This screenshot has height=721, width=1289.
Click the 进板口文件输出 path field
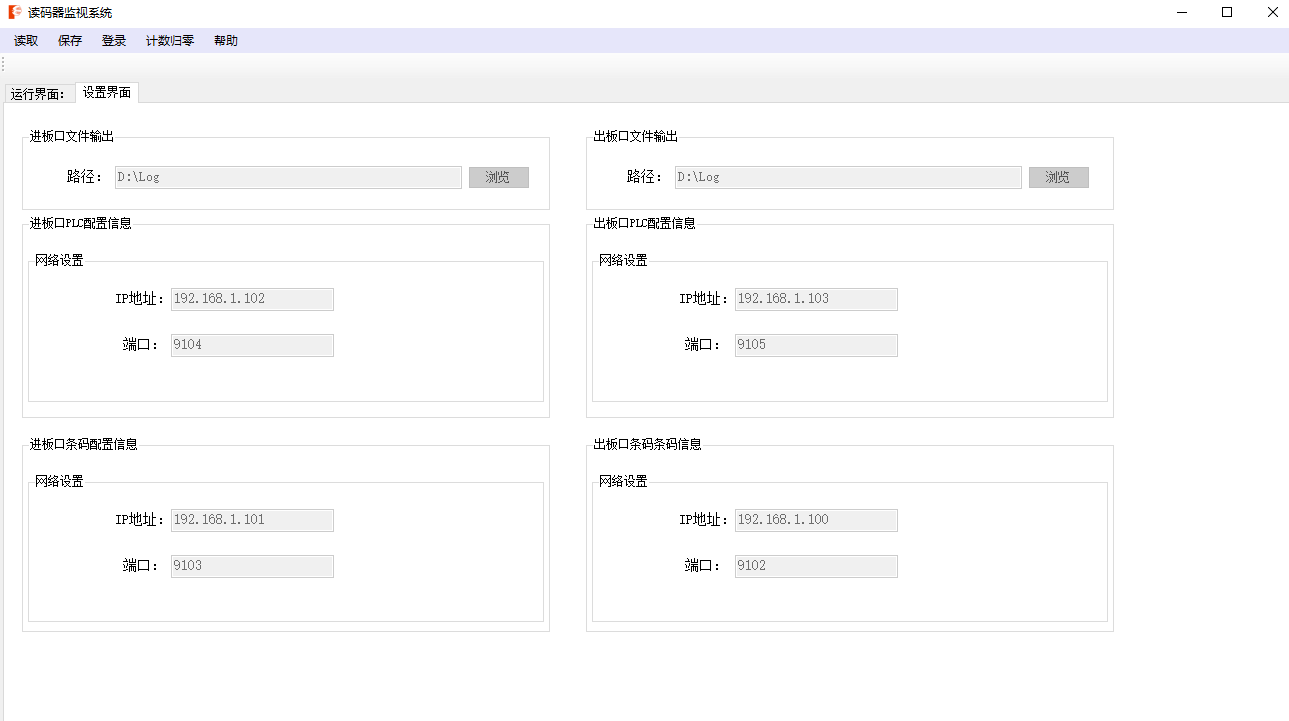coord(288,177)
